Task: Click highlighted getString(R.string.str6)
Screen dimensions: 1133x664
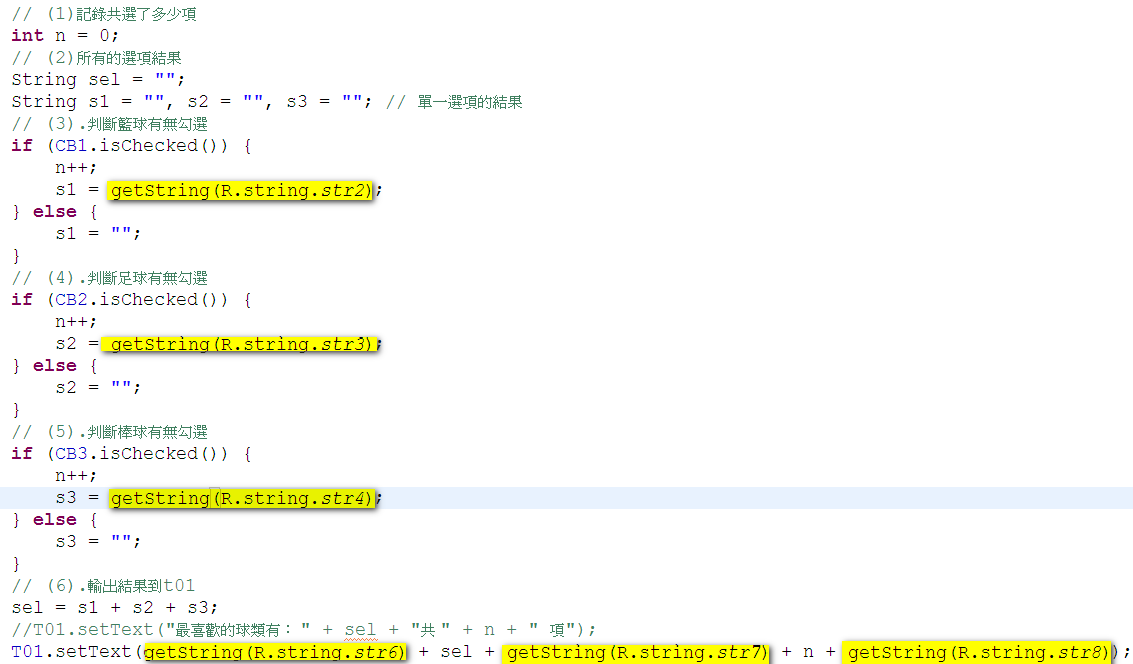Action: [275, 652]
